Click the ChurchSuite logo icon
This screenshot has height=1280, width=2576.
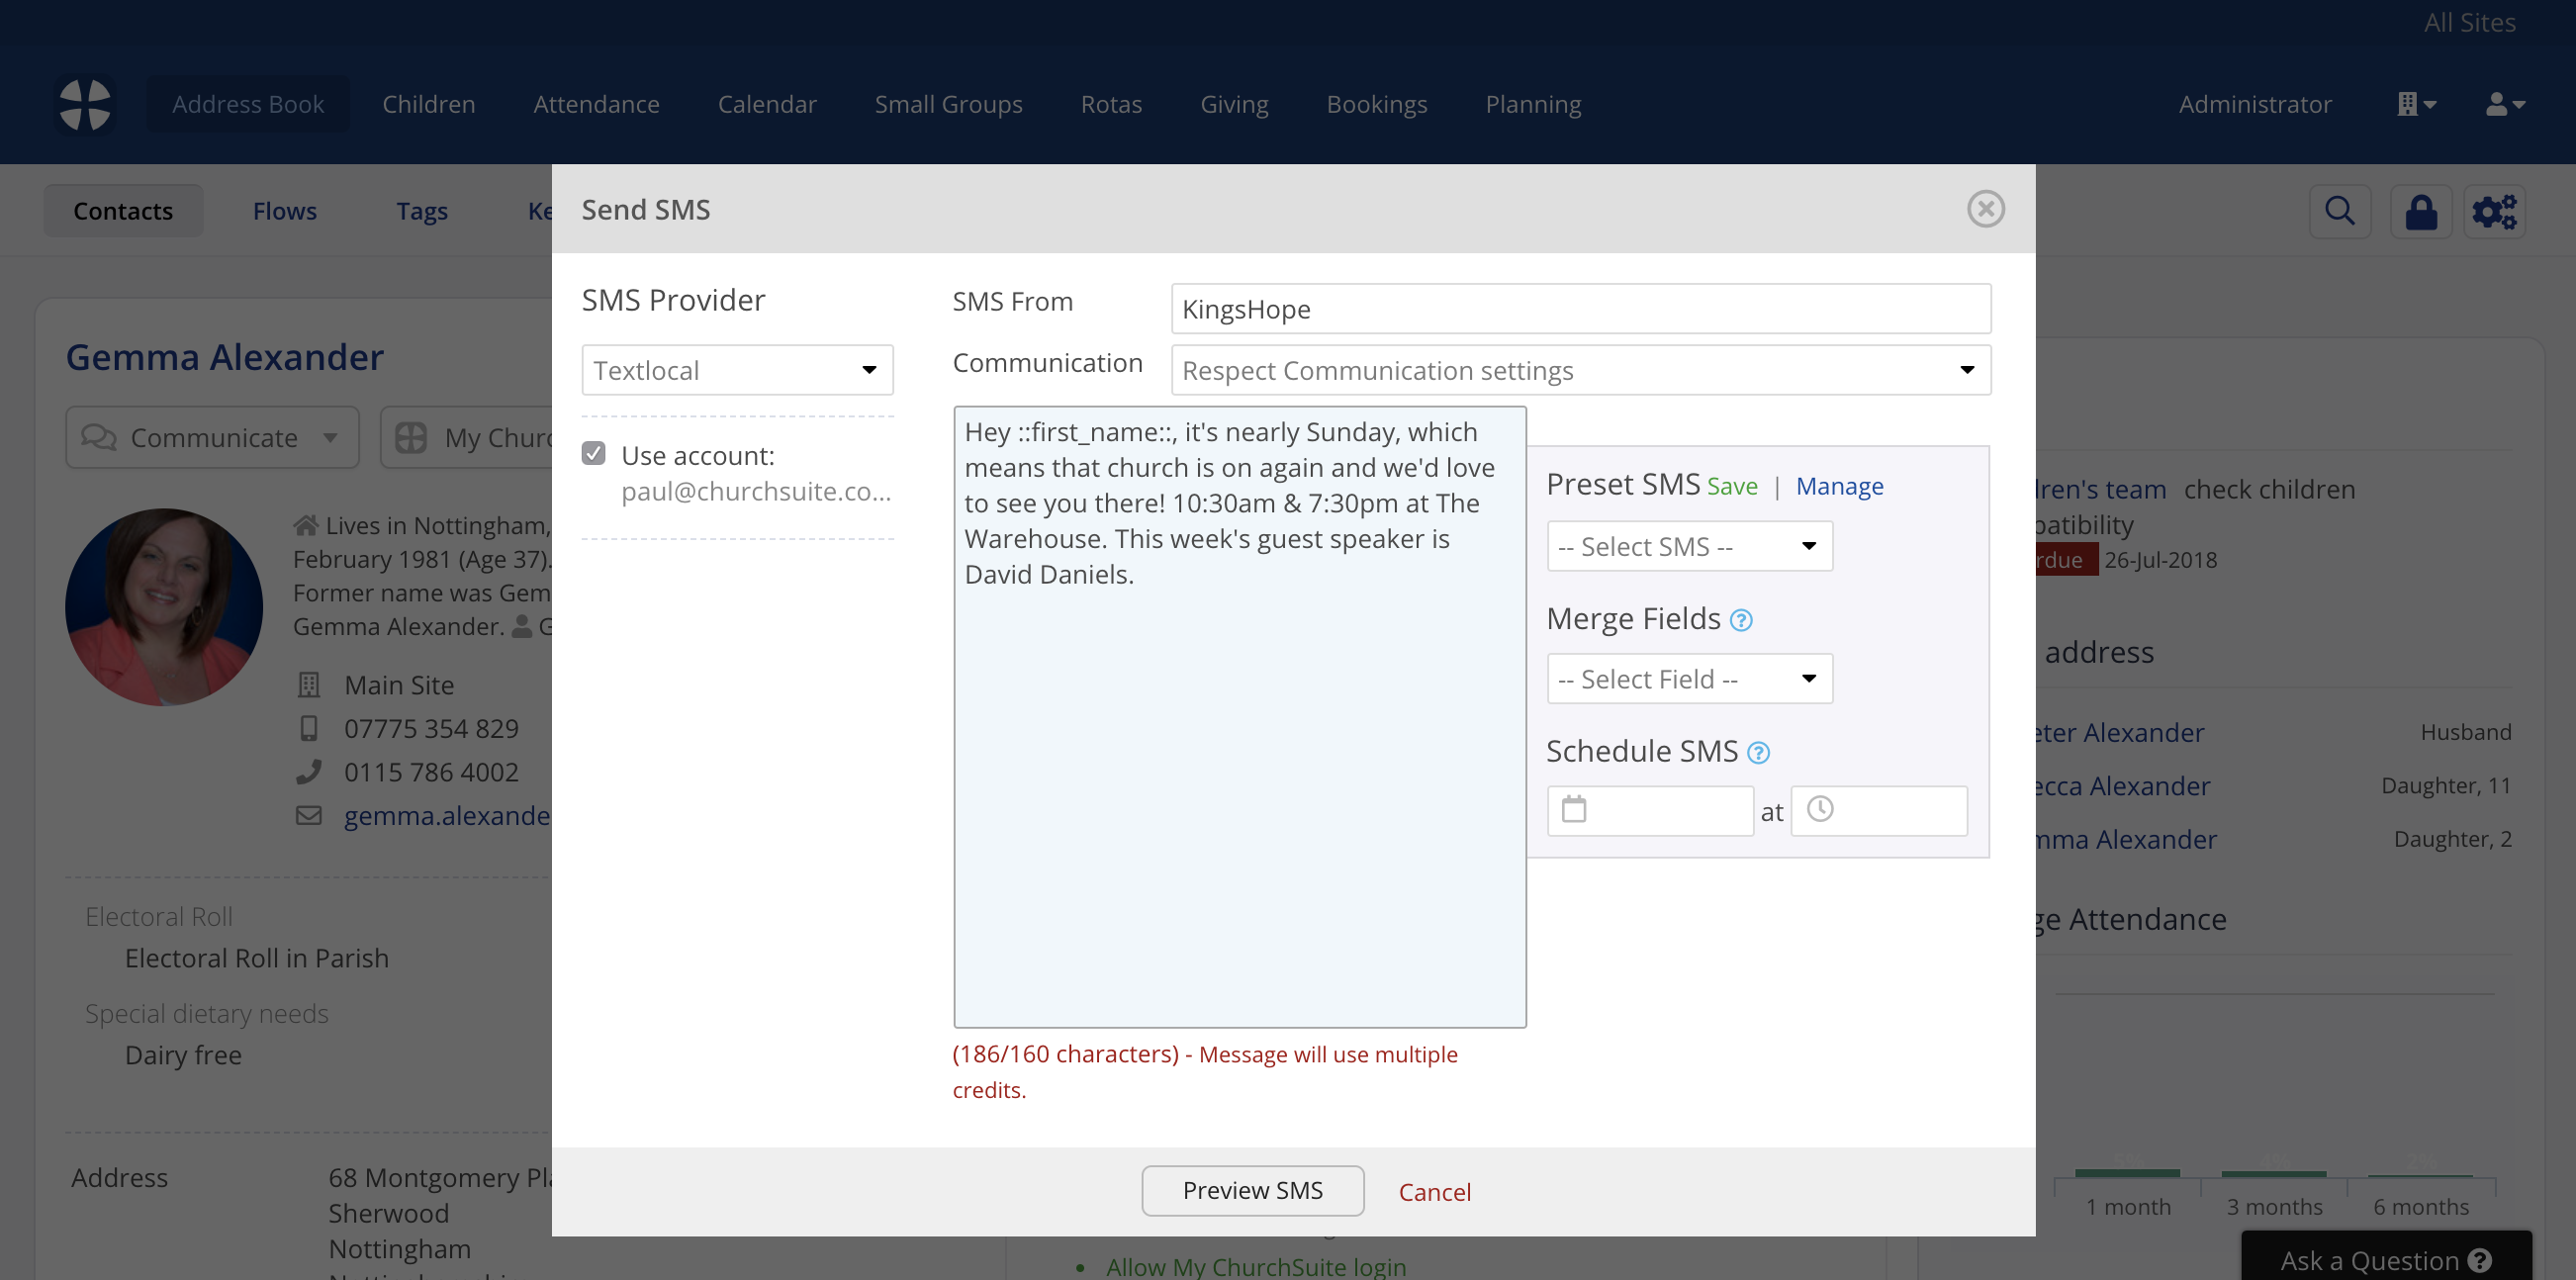click(85, 104)
